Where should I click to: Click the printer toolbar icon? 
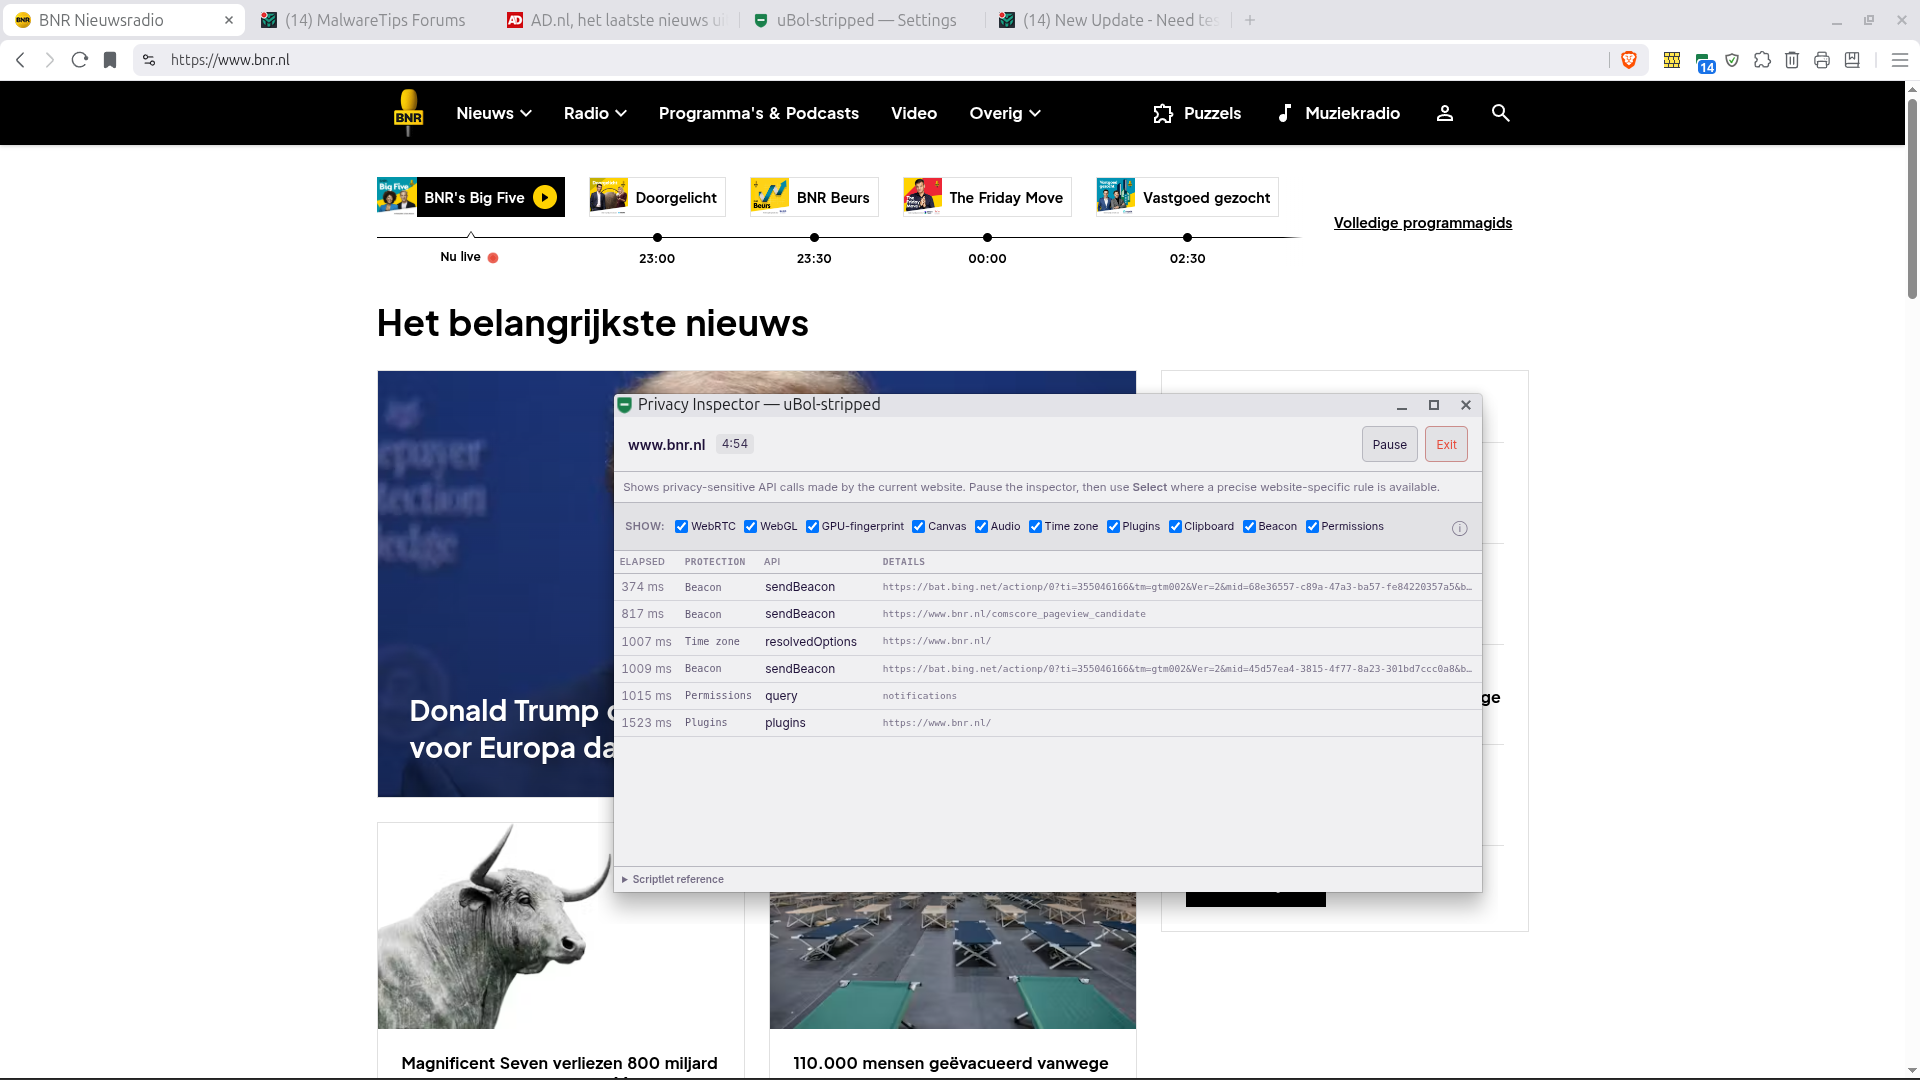click(x=1822, y=60)
